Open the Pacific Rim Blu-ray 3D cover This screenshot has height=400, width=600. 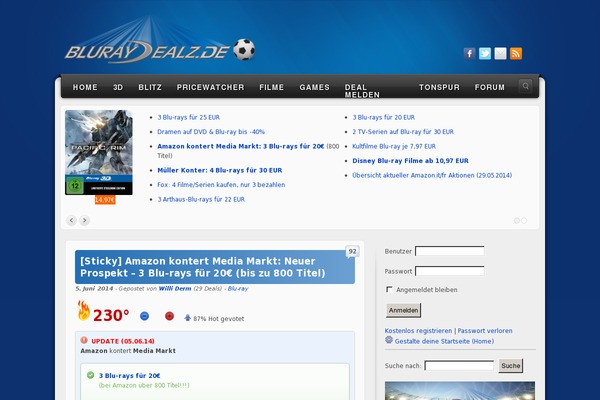coord(99,152)
